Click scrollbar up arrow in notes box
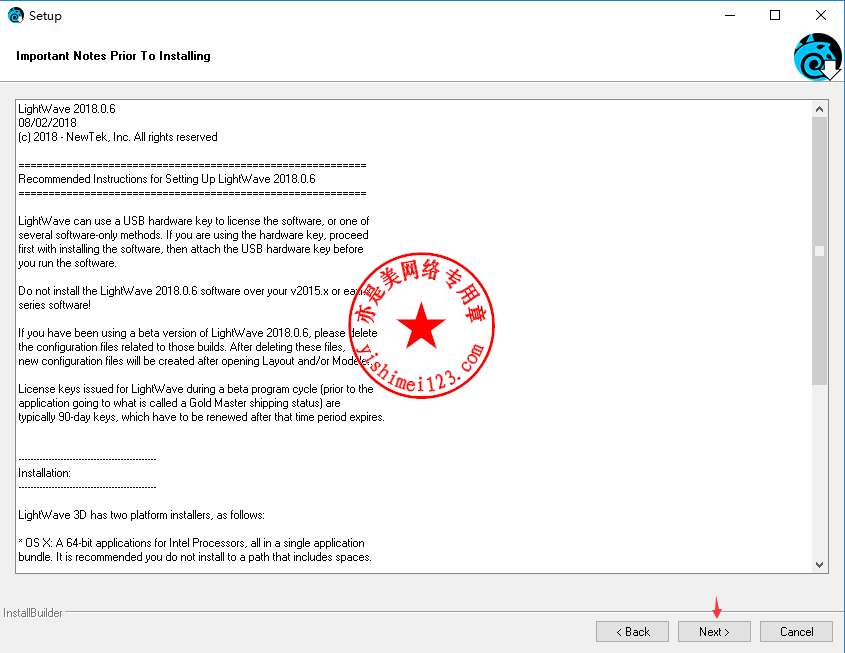The width and height of the screenshot is (845, 653). (x=819, y=109)
